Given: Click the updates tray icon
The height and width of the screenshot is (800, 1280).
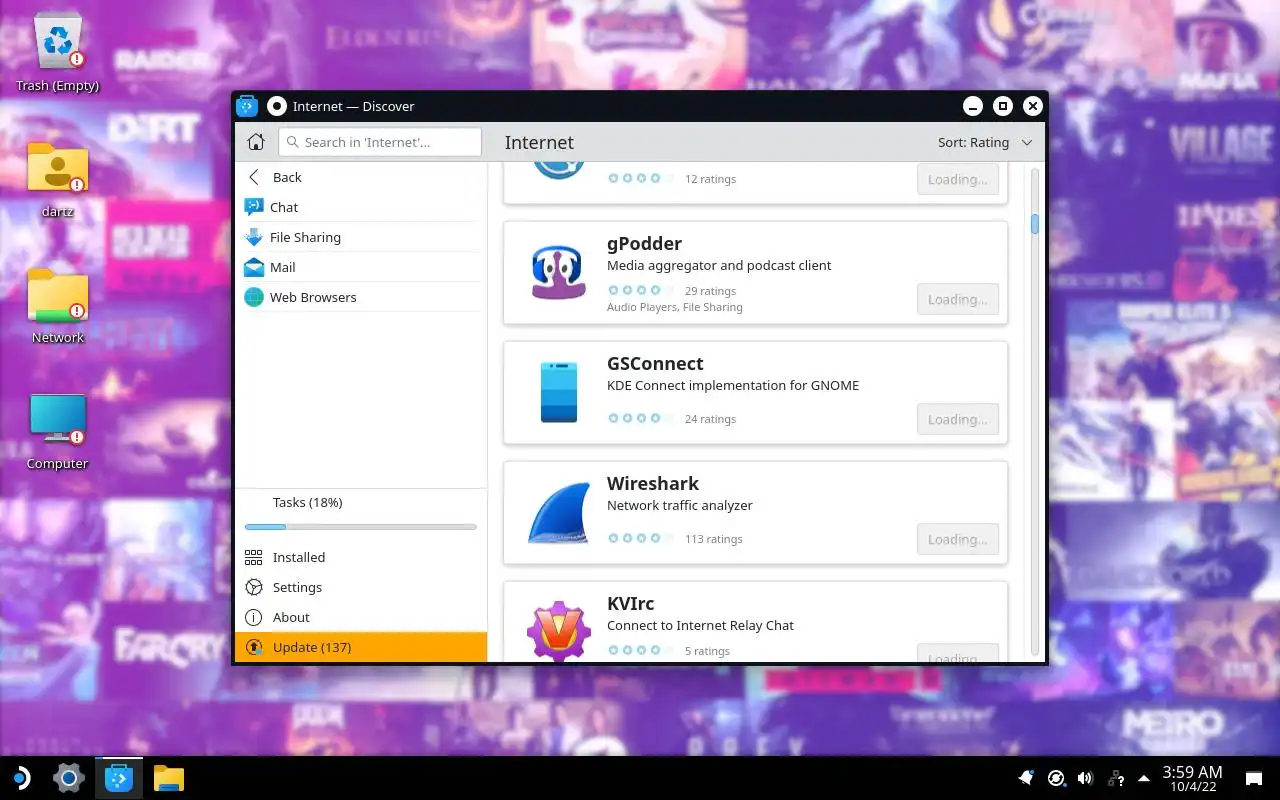Looking at the screenshot, I should coord(1056,778).
